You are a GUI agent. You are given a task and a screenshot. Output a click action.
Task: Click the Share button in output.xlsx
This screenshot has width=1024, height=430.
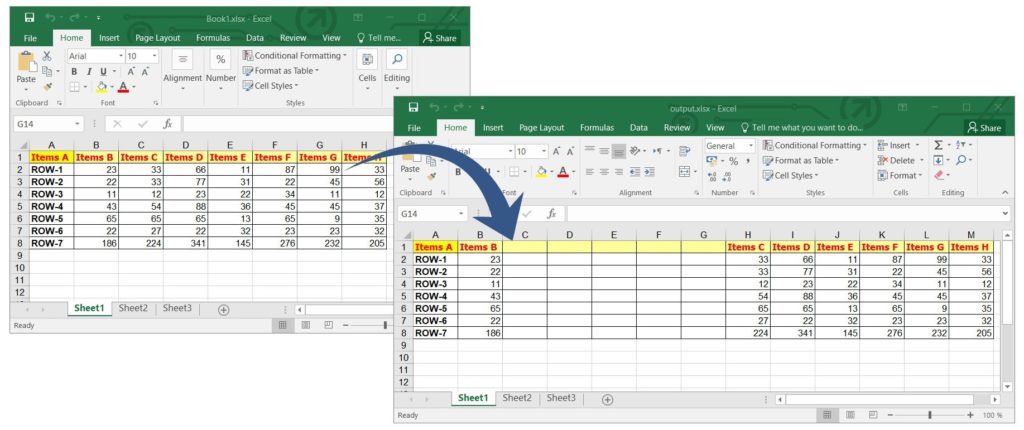(984, 128)
